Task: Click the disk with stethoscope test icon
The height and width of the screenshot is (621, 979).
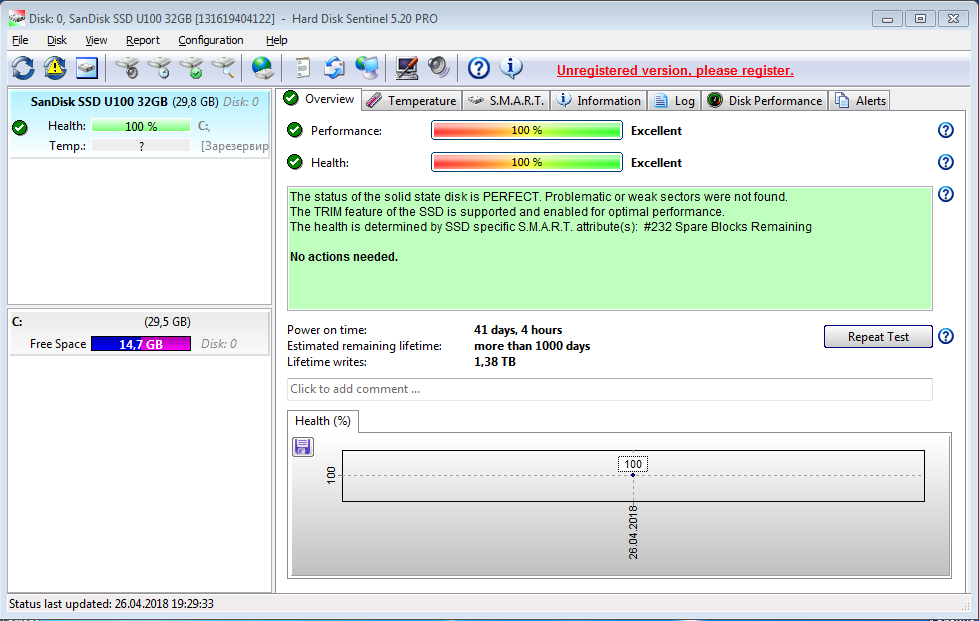Action: [x=127, y=67]
